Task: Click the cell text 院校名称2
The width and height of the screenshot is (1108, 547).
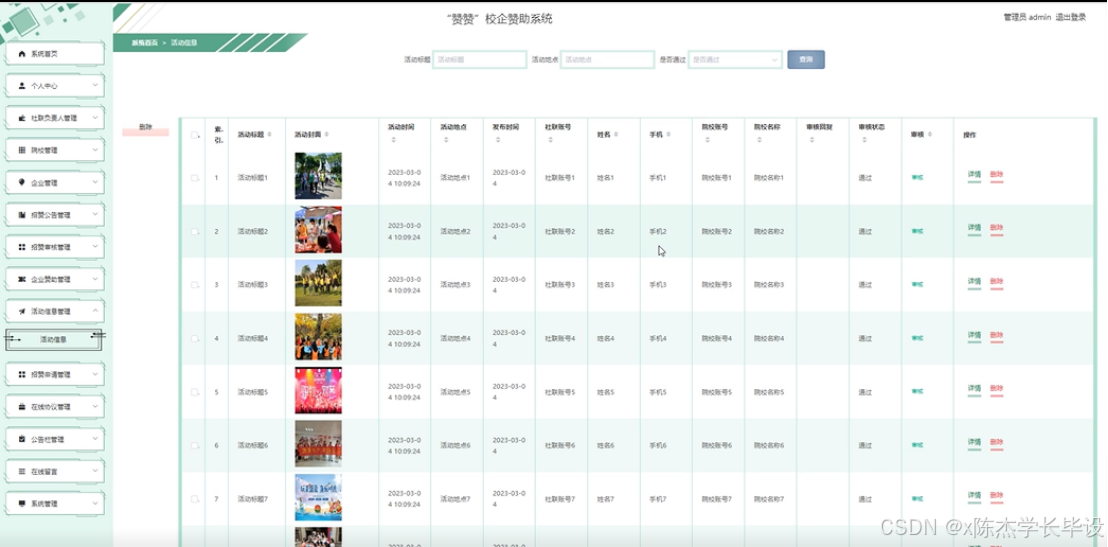Action: [769, 232]
